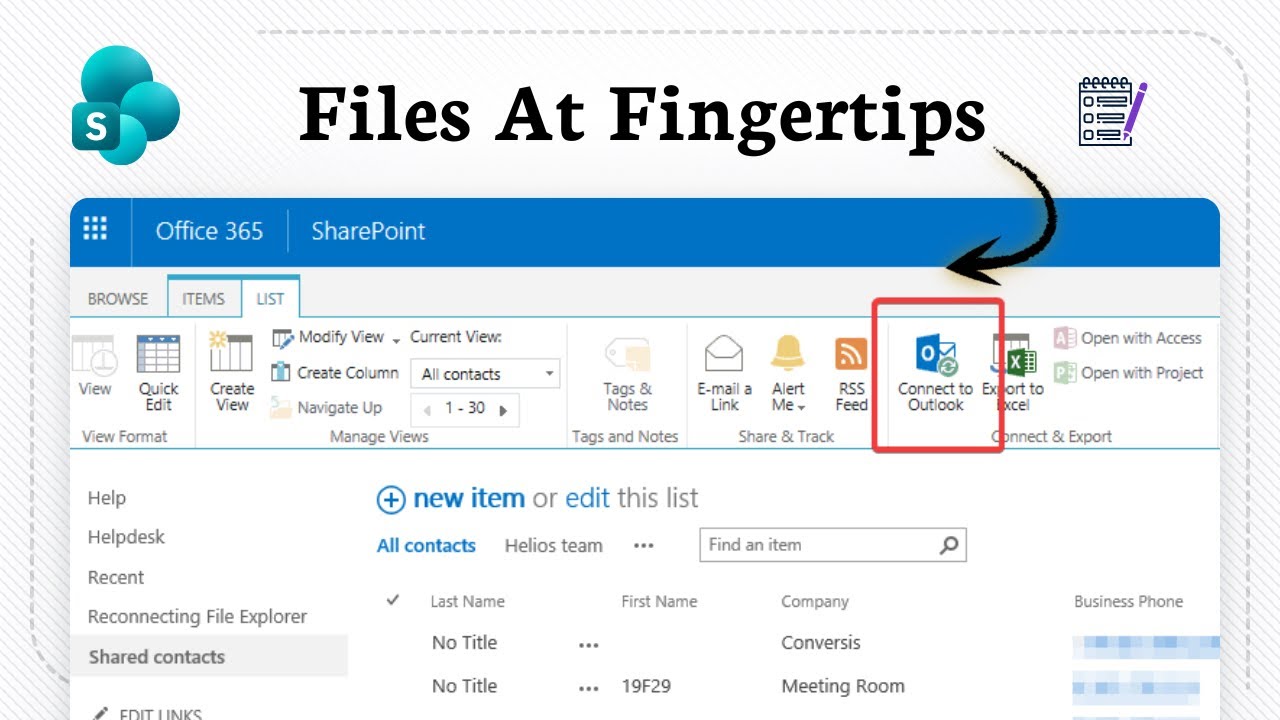The height and width of the screenshot is (720, 1280).
Task: Open the Modify View command
Action: 329,338
